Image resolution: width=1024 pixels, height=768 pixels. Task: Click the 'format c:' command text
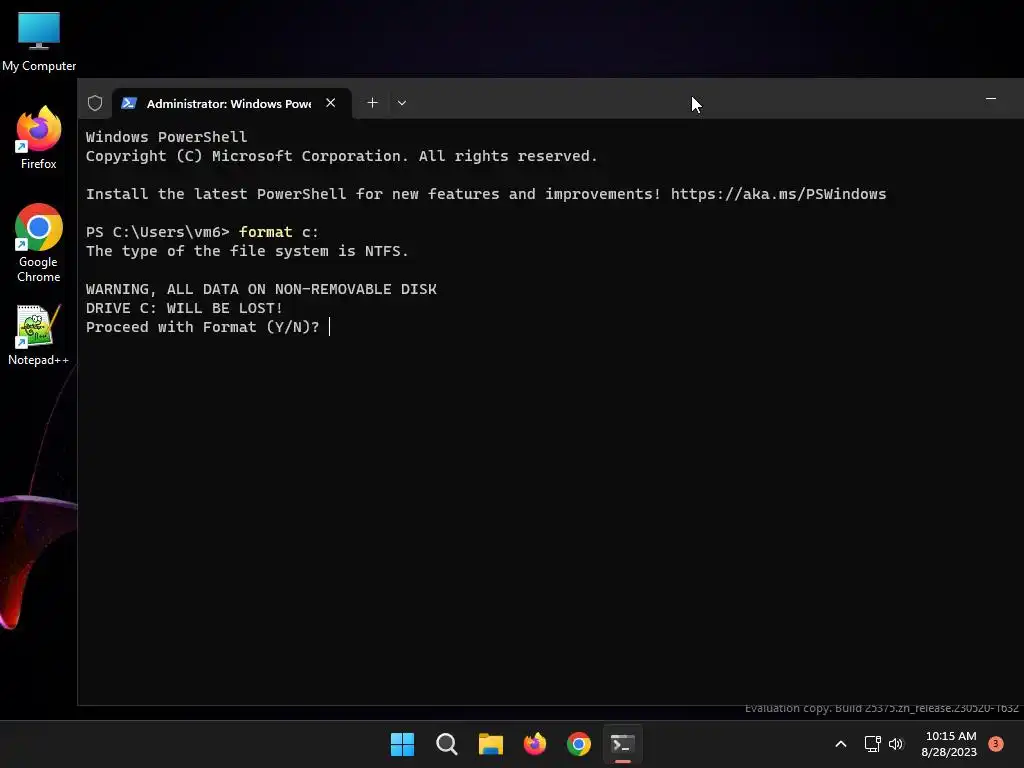tap(278, 232)
